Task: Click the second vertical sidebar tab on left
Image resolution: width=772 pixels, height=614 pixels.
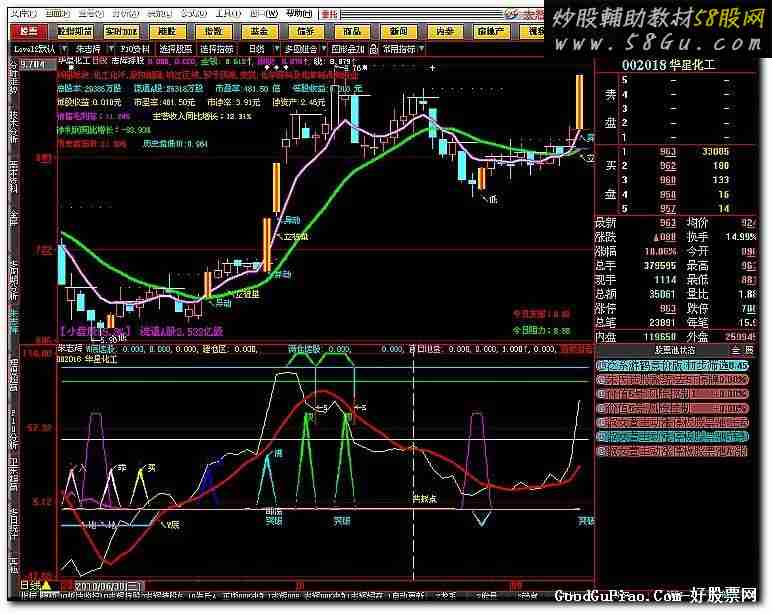Action: [x=13, y=126]
